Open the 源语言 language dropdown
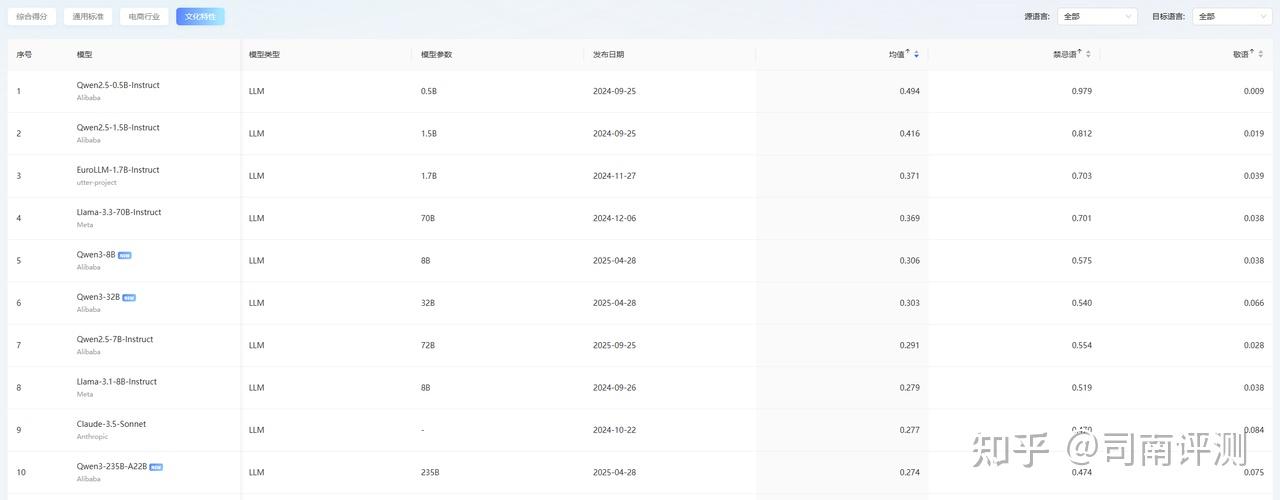The height and width of the screenshot is (500, 1280). pos(1097,16)
